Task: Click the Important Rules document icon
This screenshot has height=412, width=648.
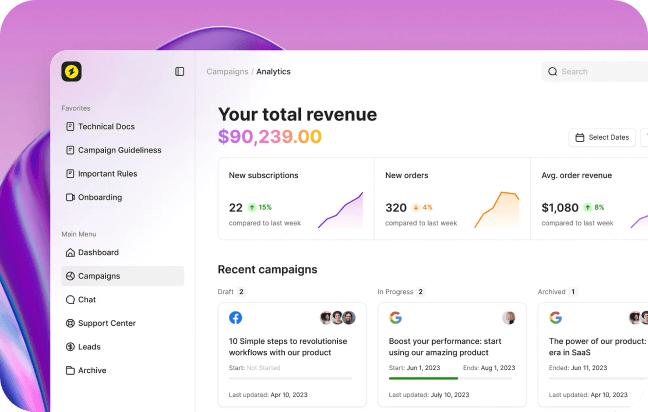Action: (x=70, y=174)
